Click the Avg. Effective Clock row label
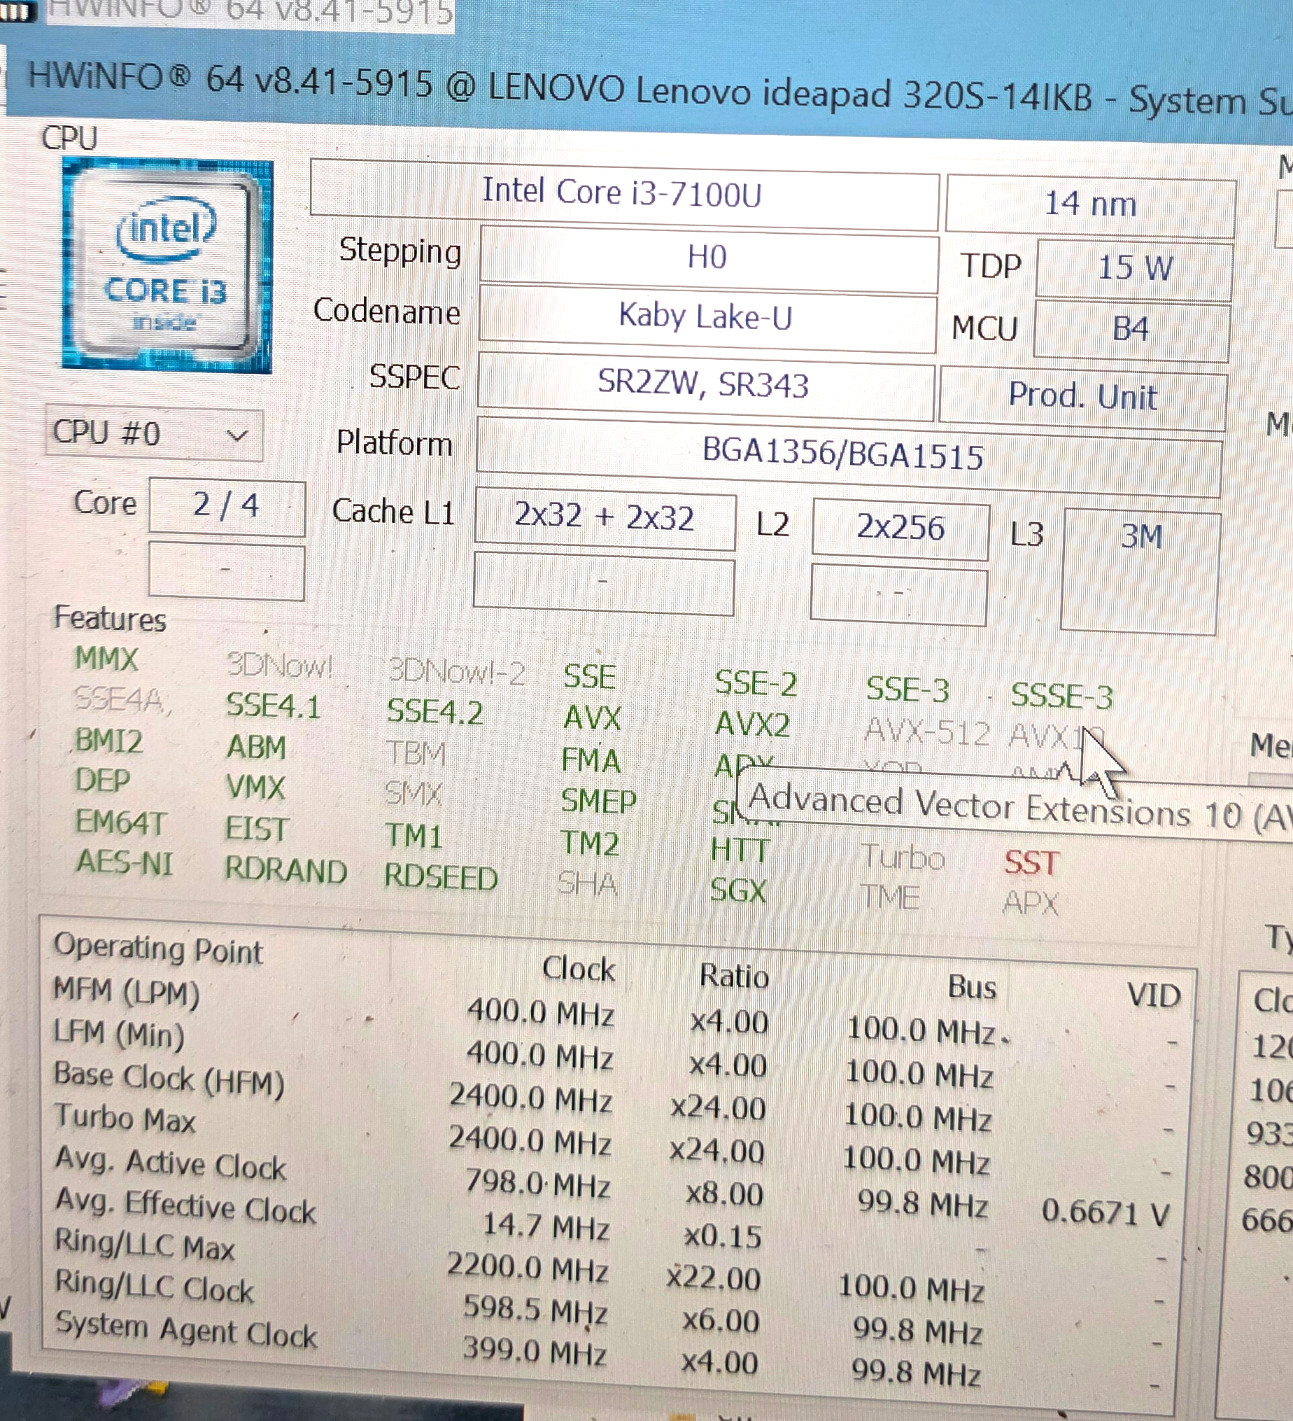Screen dimensions: 1293x1421 [186, 1206]
